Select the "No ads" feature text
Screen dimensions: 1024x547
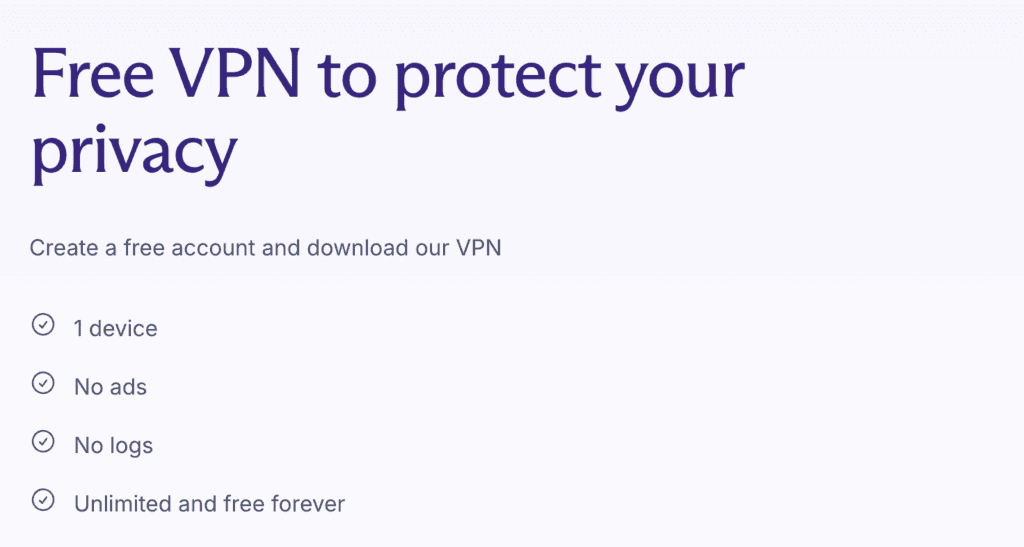click(110, 387)
